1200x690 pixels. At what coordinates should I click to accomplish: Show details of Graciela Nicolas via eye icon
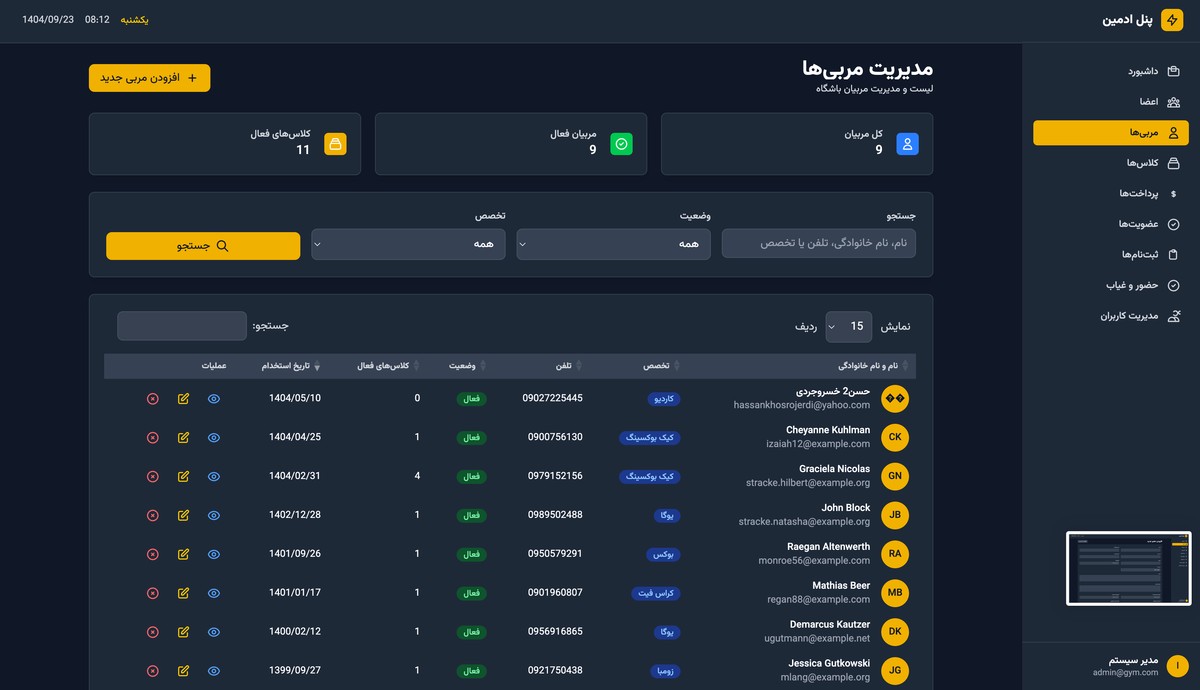coord(213,476)
